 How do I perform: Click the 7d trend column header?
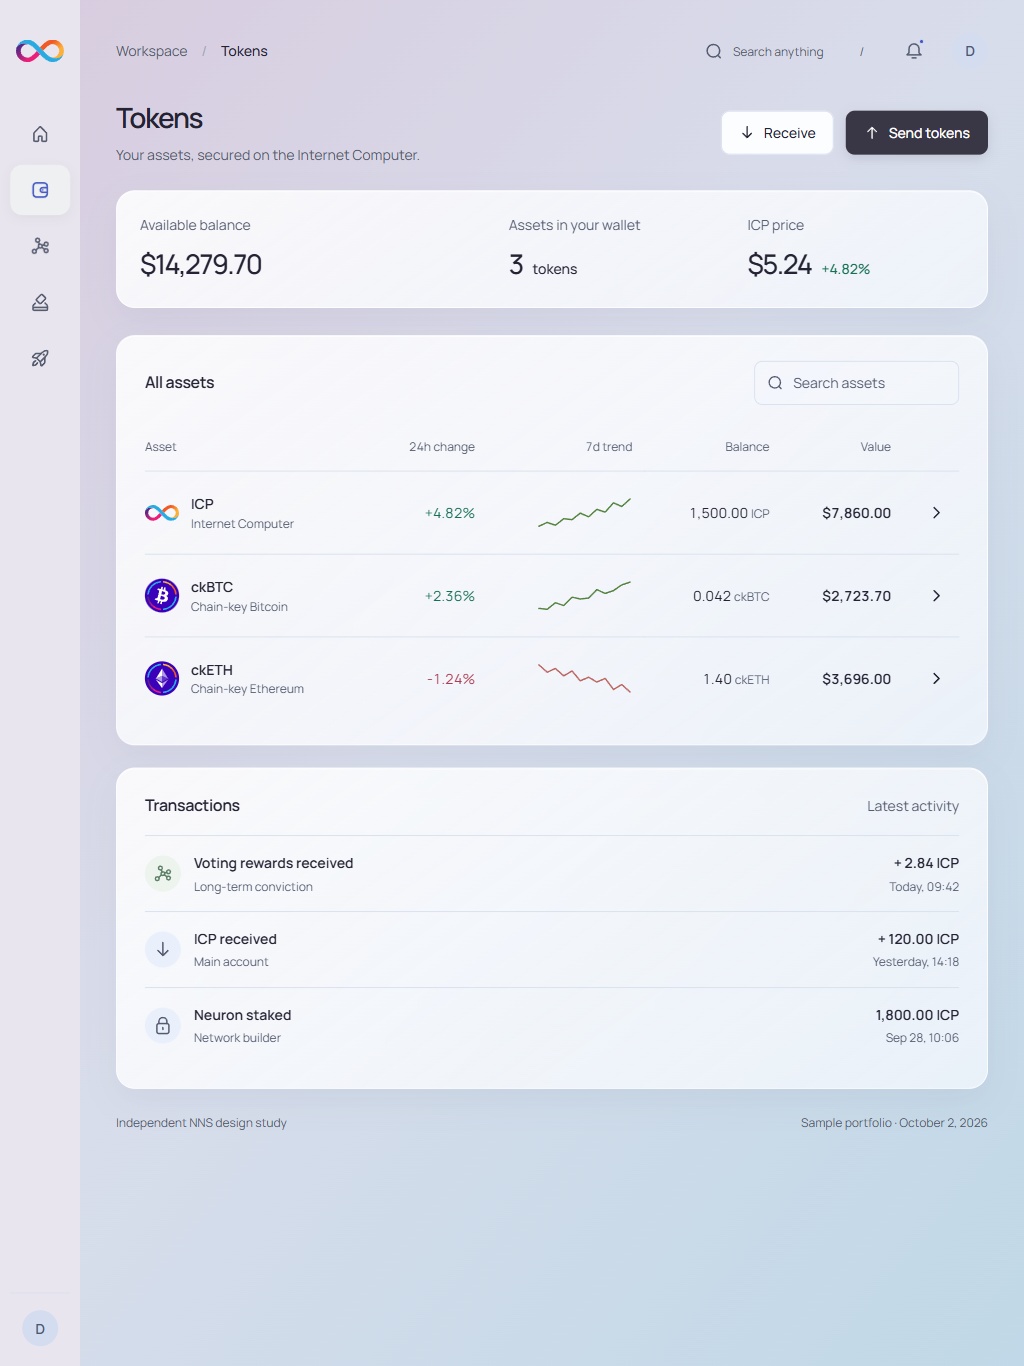point(609,447)
